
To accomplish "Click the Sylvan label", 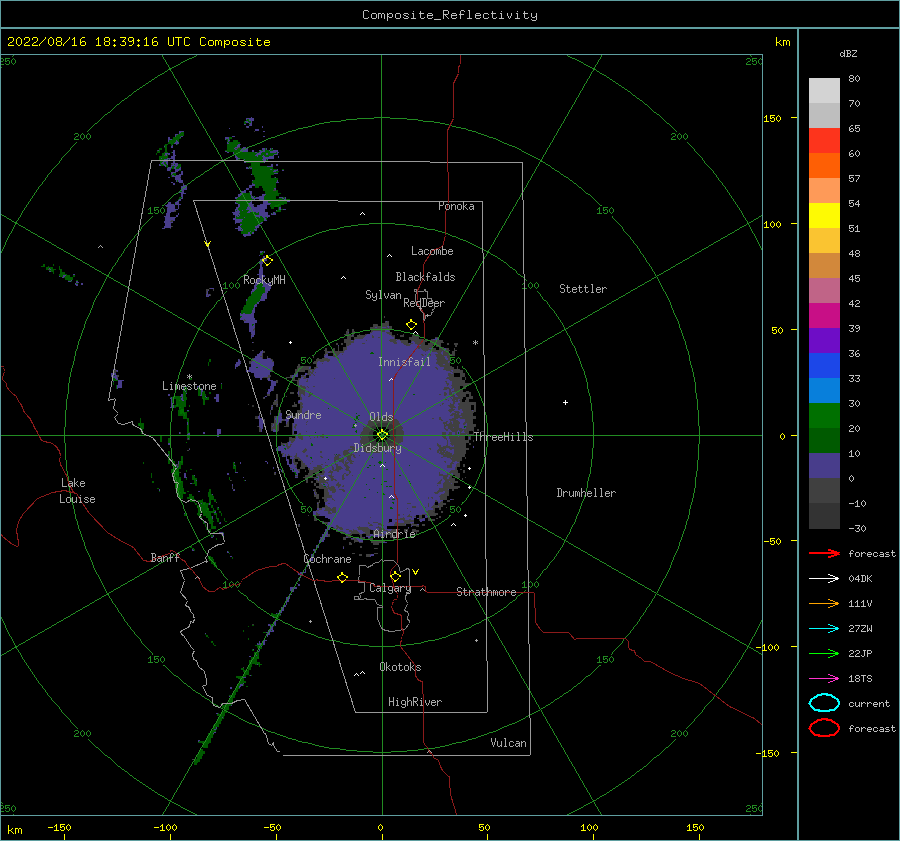I will point(383,295).
